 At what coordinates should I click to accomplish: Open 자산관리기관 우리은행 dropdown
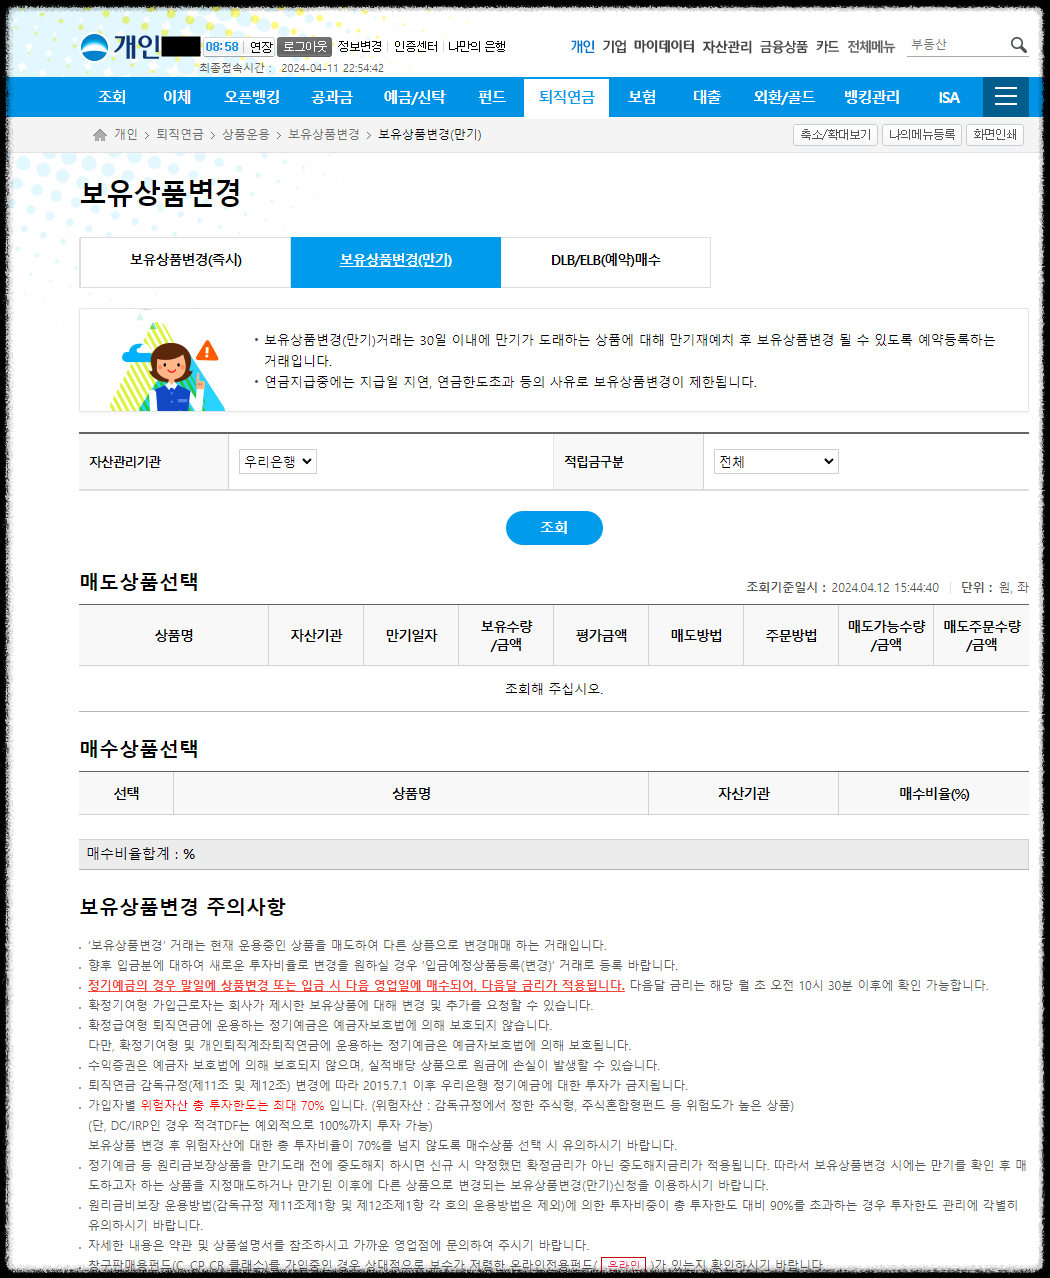click(x=278, y=461)
